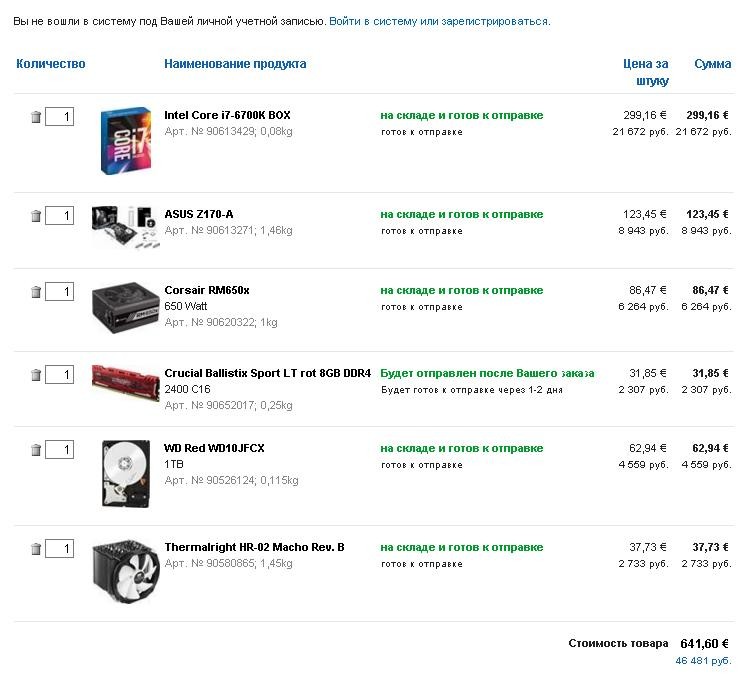Open Thermalright HR-02 Macho Rev. B link
754x680 pixels.
click(x=254, y=547)
